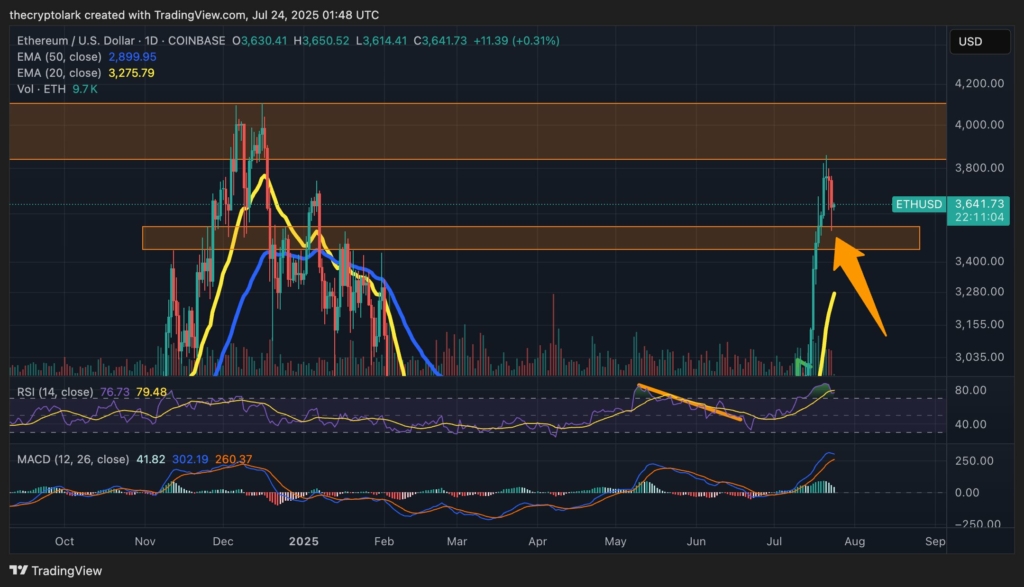
Task: Click the ETHUSD symbol tag on price line
Action: point(919,204)
